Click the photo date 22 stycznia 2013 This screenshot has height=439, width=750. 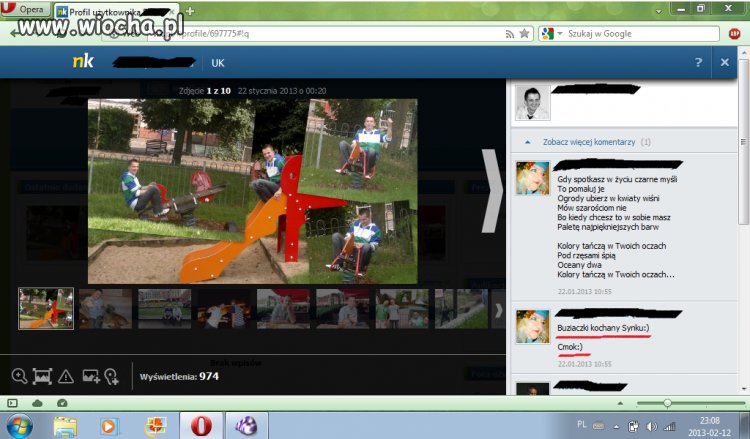pos(282,91)
